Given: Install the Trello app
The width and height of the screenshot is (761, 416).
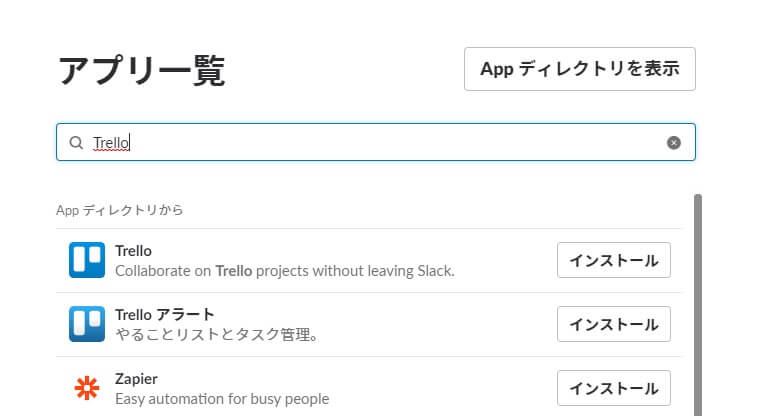Looking at the screenshot, I should pyautogui.click(x=613, y=260).
